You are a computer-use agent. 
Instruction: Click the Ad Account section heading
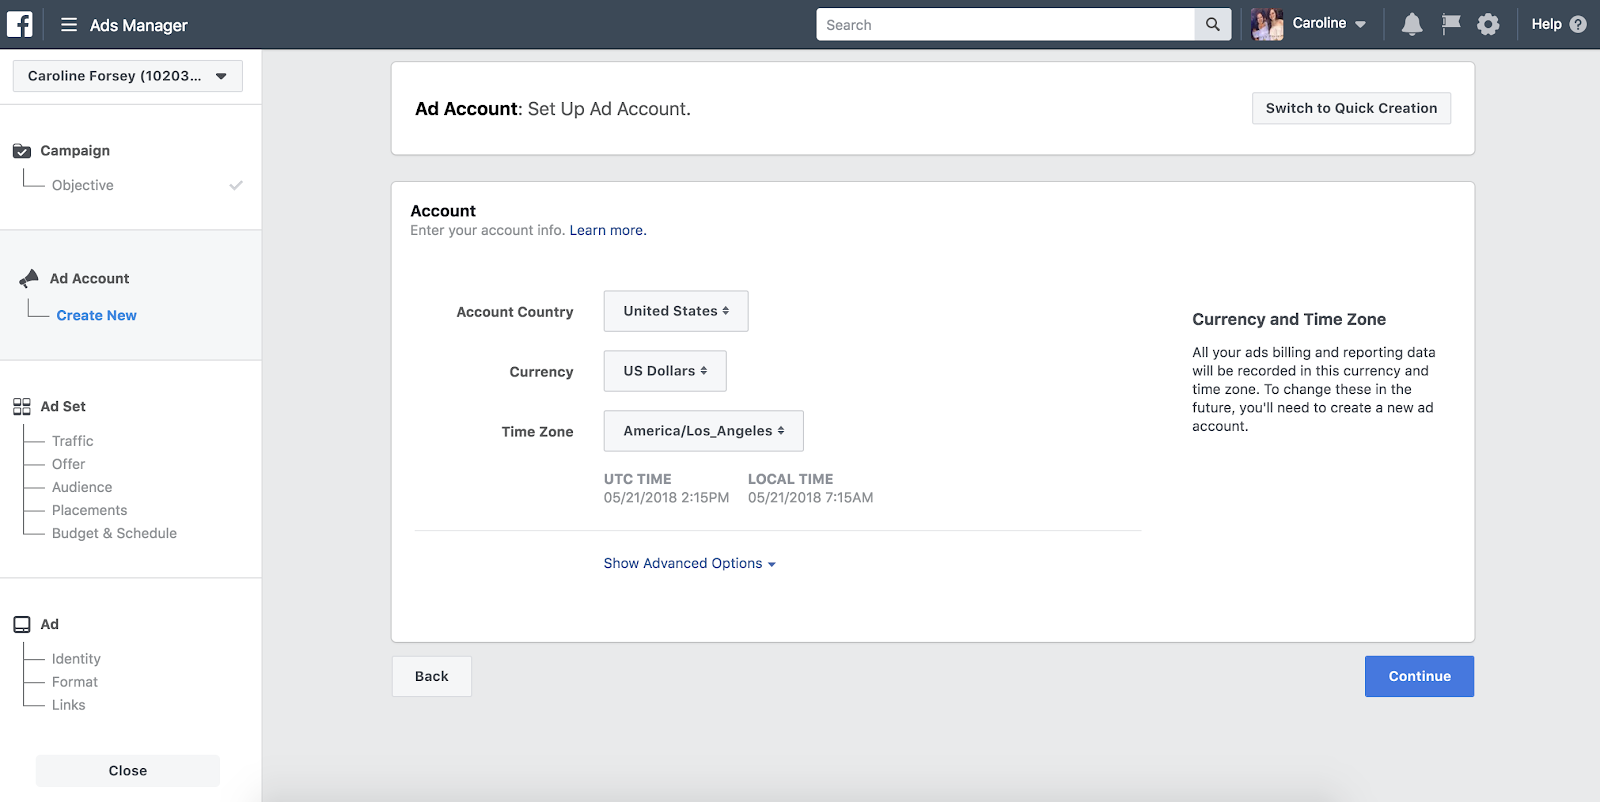click(90, 279)
